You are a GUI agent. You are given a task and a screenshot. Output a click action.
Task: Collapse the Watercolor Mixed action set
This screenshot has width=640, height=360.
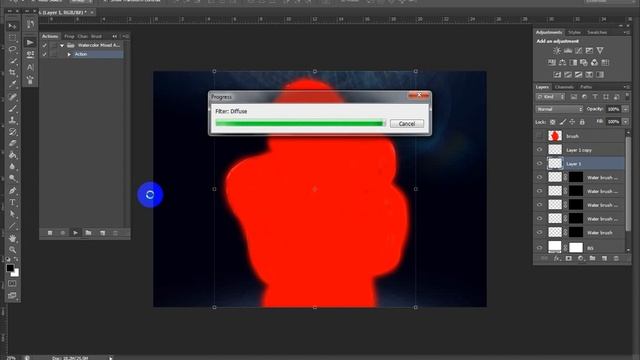[x=62, y=45]
